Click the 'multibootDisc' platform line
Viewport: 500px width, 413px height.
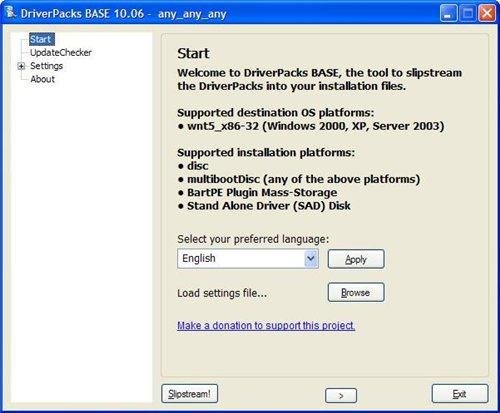(299, 179)
